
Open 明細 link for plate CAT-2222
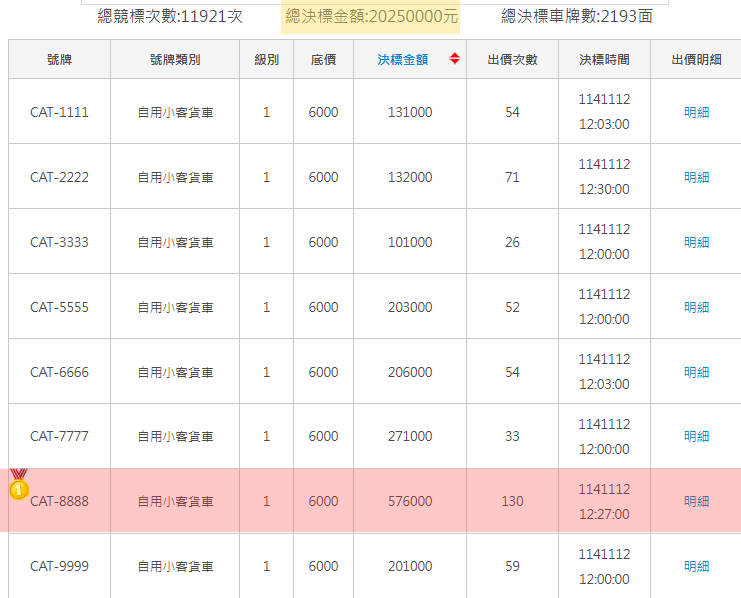(x=696, y=177)
